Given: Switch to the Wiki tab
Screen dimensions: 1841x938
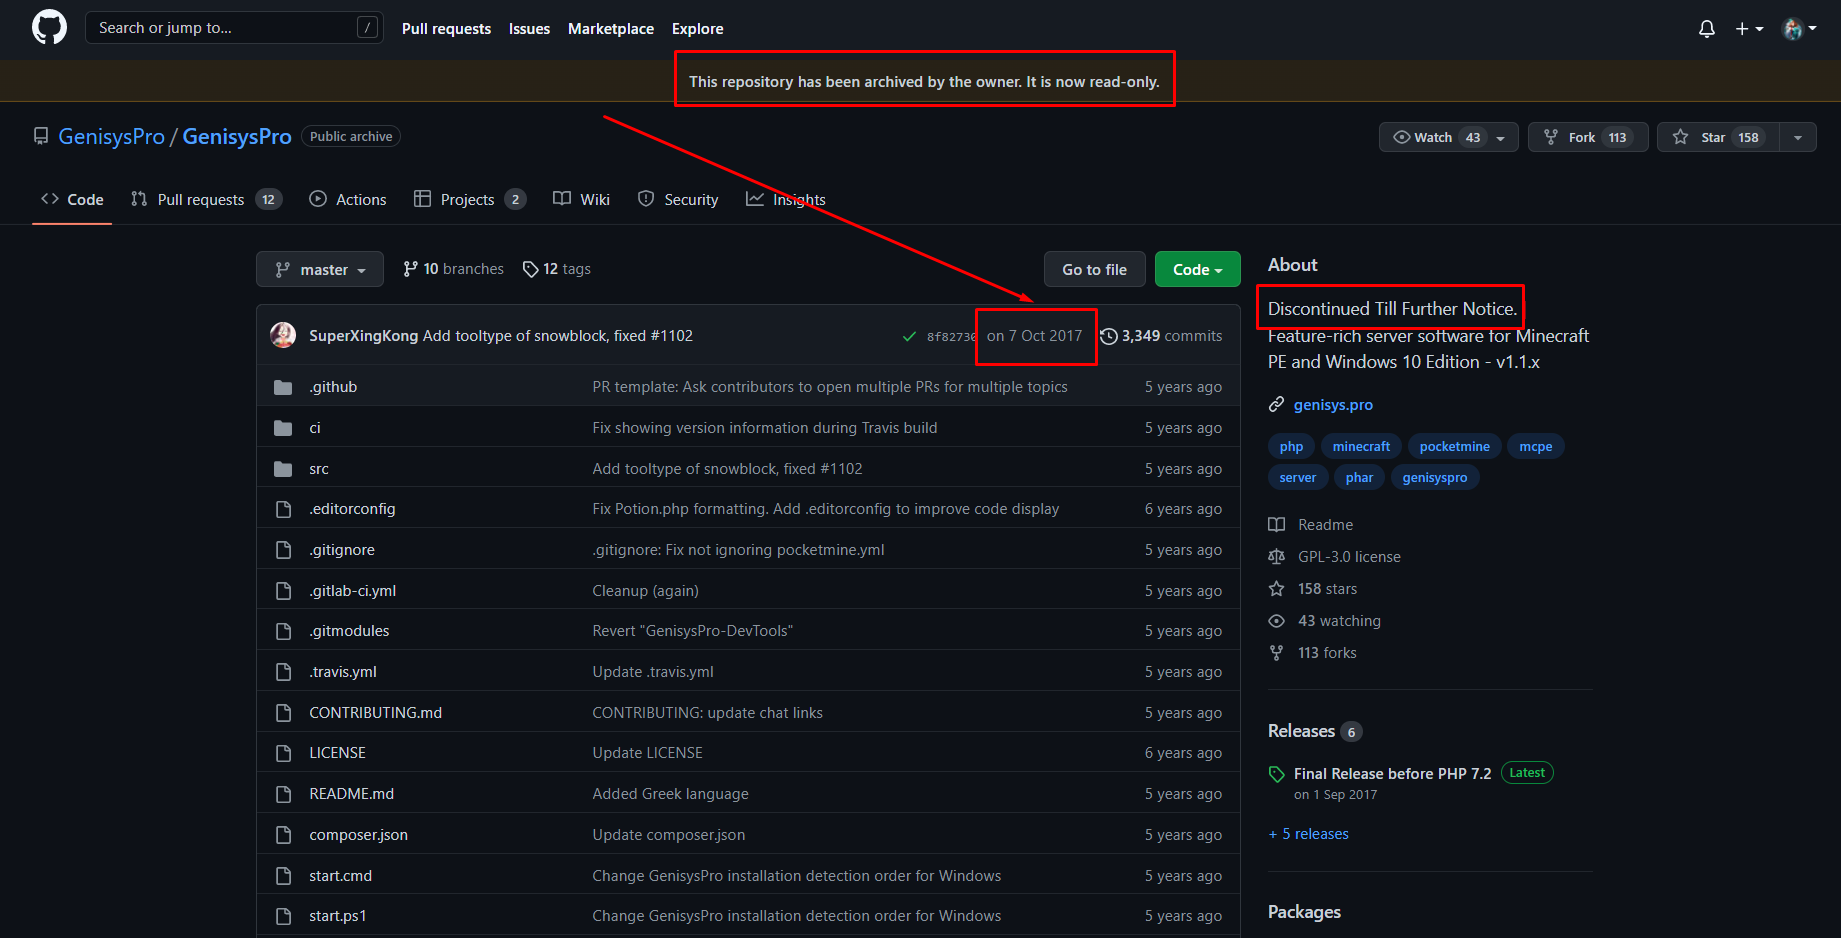Looking at the screenshot, I should click(582, 200).
